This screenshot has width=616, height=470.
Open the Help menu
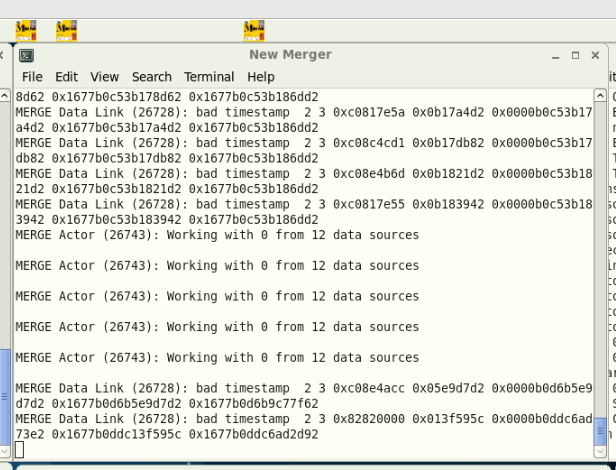[x=261, y=77]
